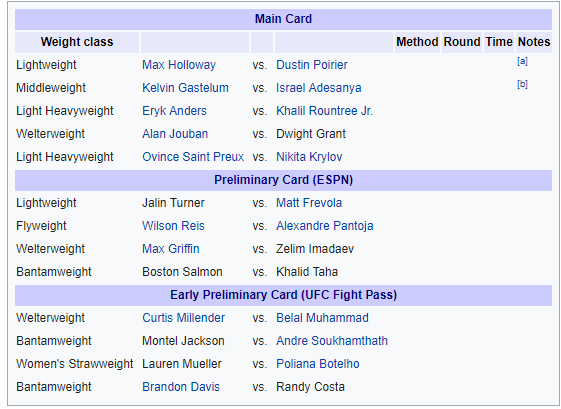Click the Kelvin Gastelum link
561x409 pixels.
185,88
